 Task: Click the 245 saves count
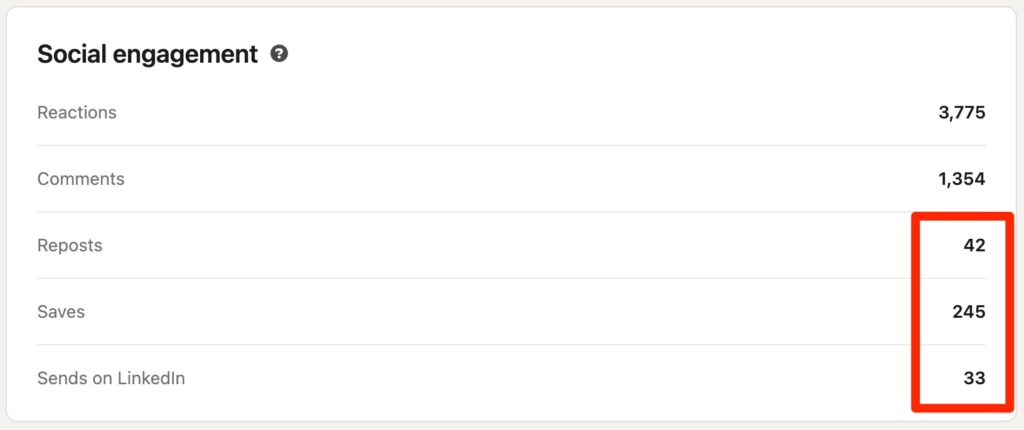pos(969,312)
